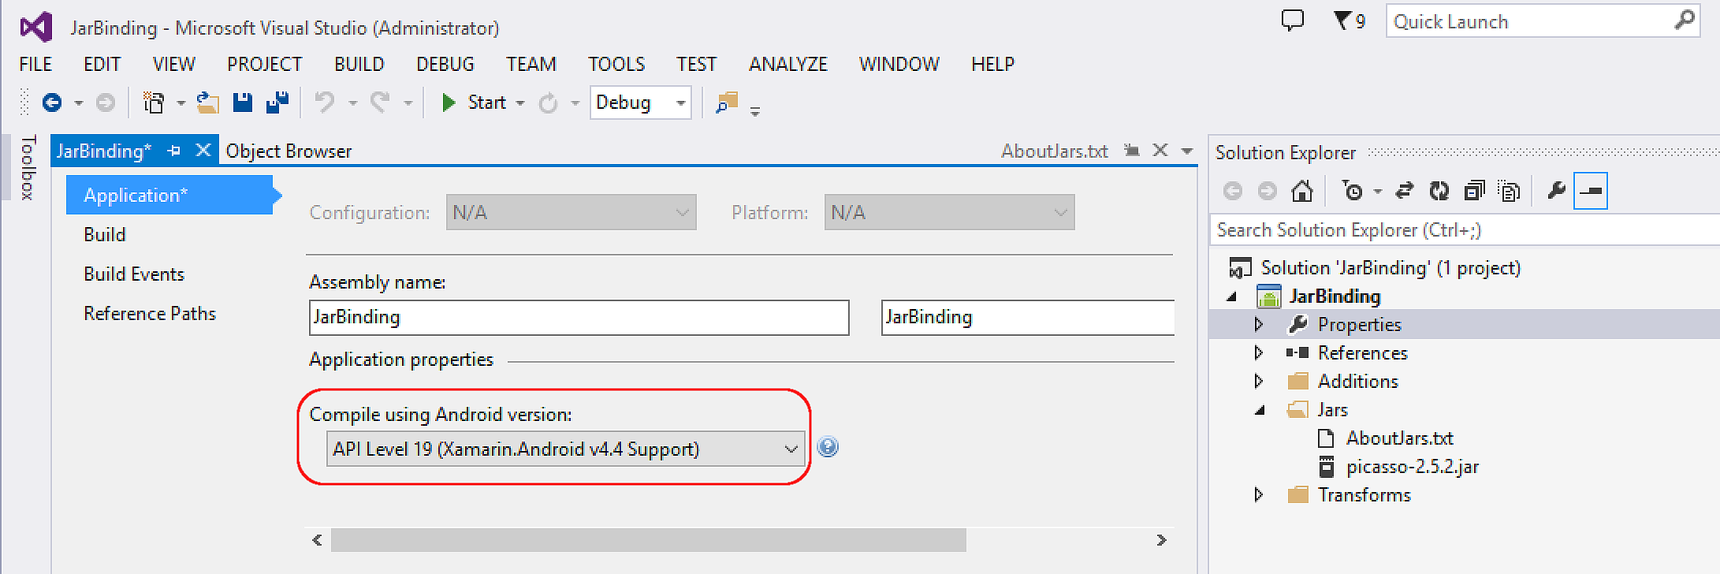The height and width of the screenshot is (574, 1720).
Task: Click the Undo arrow icon
Action: click(324, 102)
